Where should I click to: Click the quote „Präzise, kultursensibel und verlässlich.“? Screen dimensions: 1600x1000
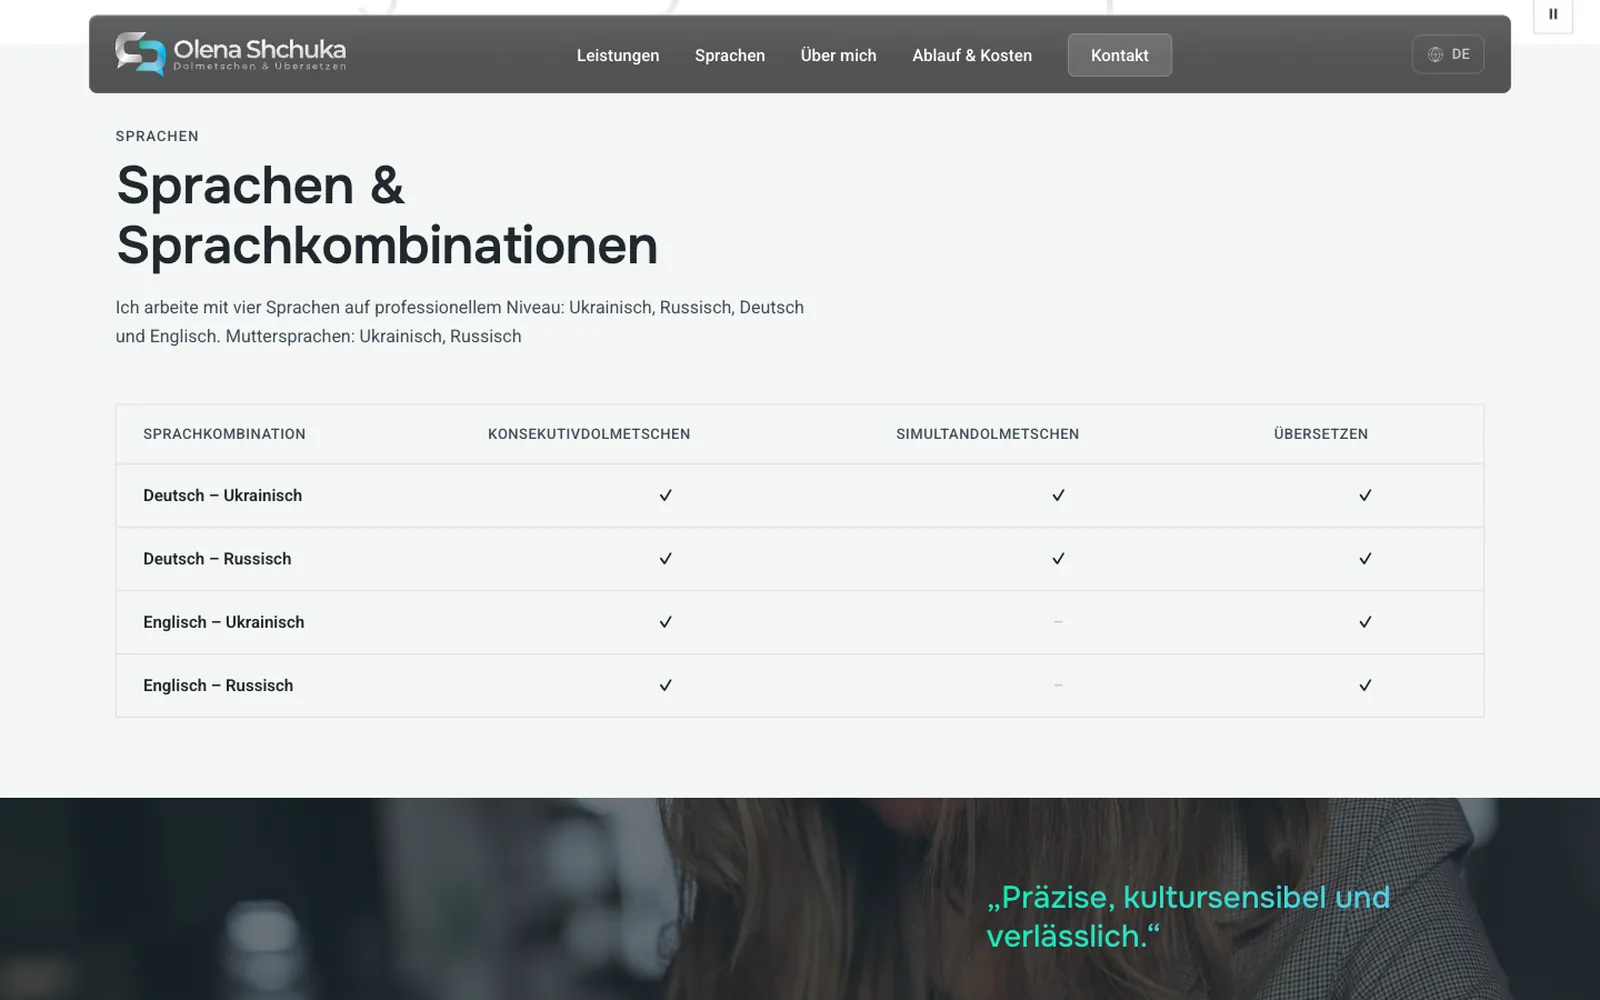point(1188,916)
